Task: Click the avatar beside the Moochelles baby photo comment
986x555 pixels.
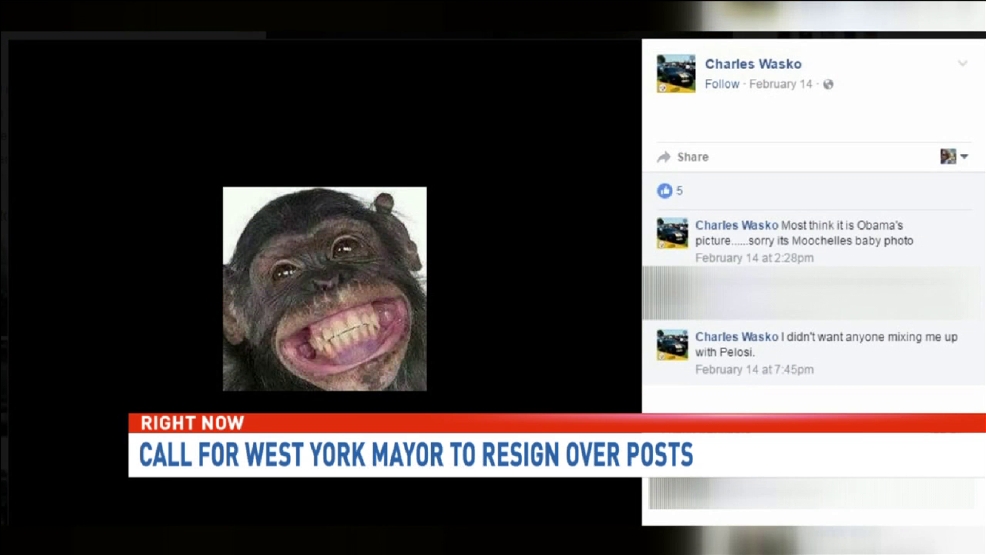Action: tap(672, 233)
